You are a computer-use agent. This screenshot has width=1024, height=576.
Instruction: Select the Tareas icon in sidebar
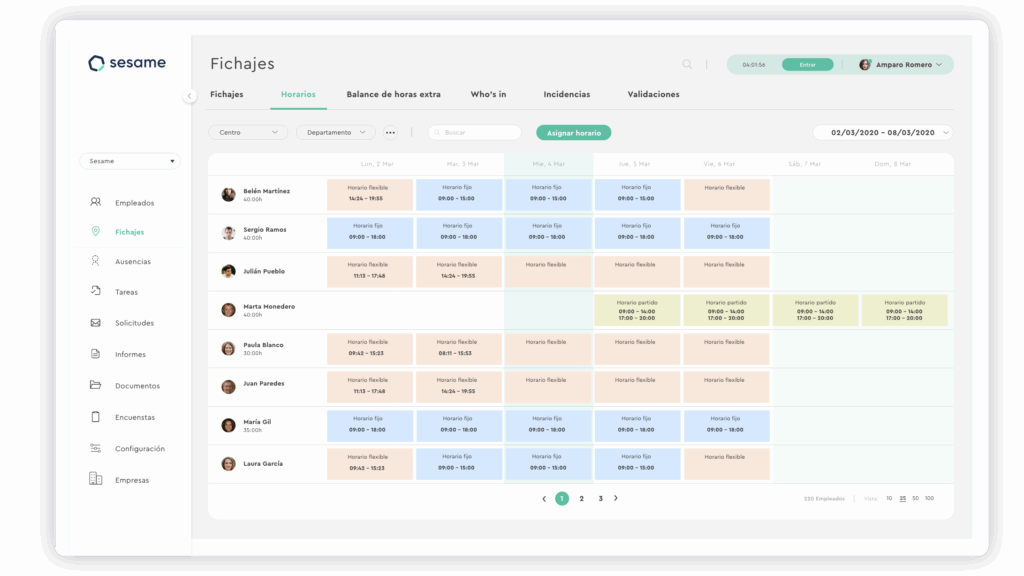[96, 292]
